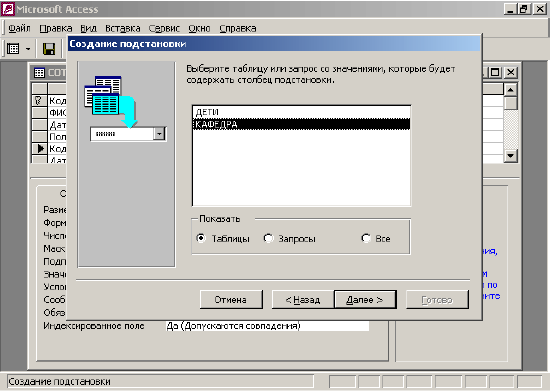Screen dimensions: 550x391
Task: Open the Вид menu
Action: [x=88, y=28]
